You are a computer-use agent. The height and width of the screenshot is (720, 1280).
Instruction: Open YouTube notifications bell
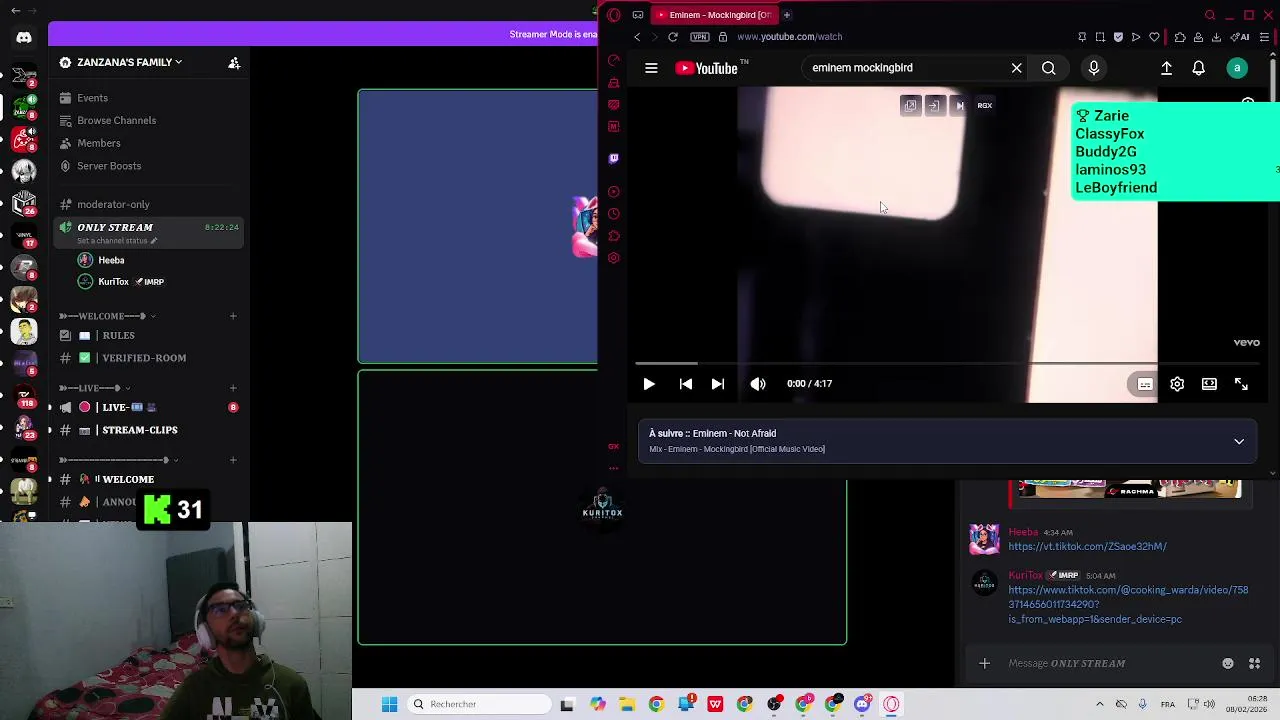tap(1198, 68)
